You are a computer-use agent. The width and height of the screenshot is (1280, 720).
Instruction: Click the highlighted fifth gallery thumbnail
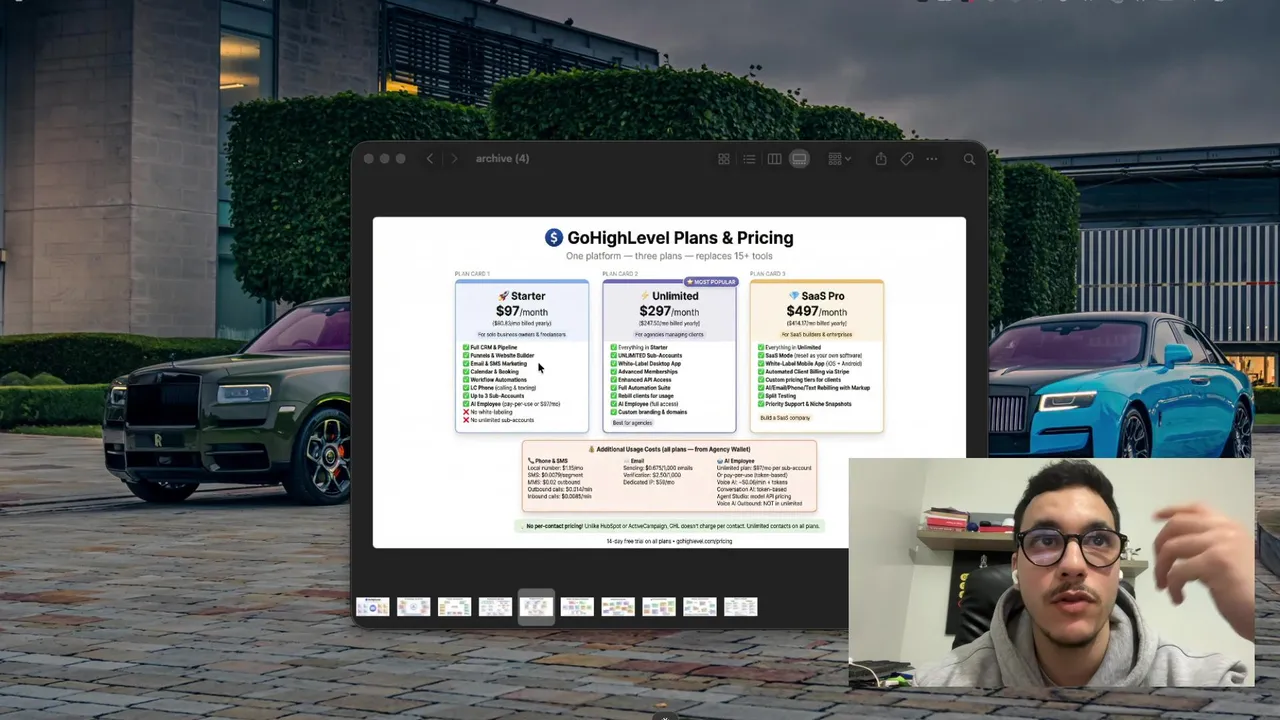pyautogui.click(x=536, y=607)
